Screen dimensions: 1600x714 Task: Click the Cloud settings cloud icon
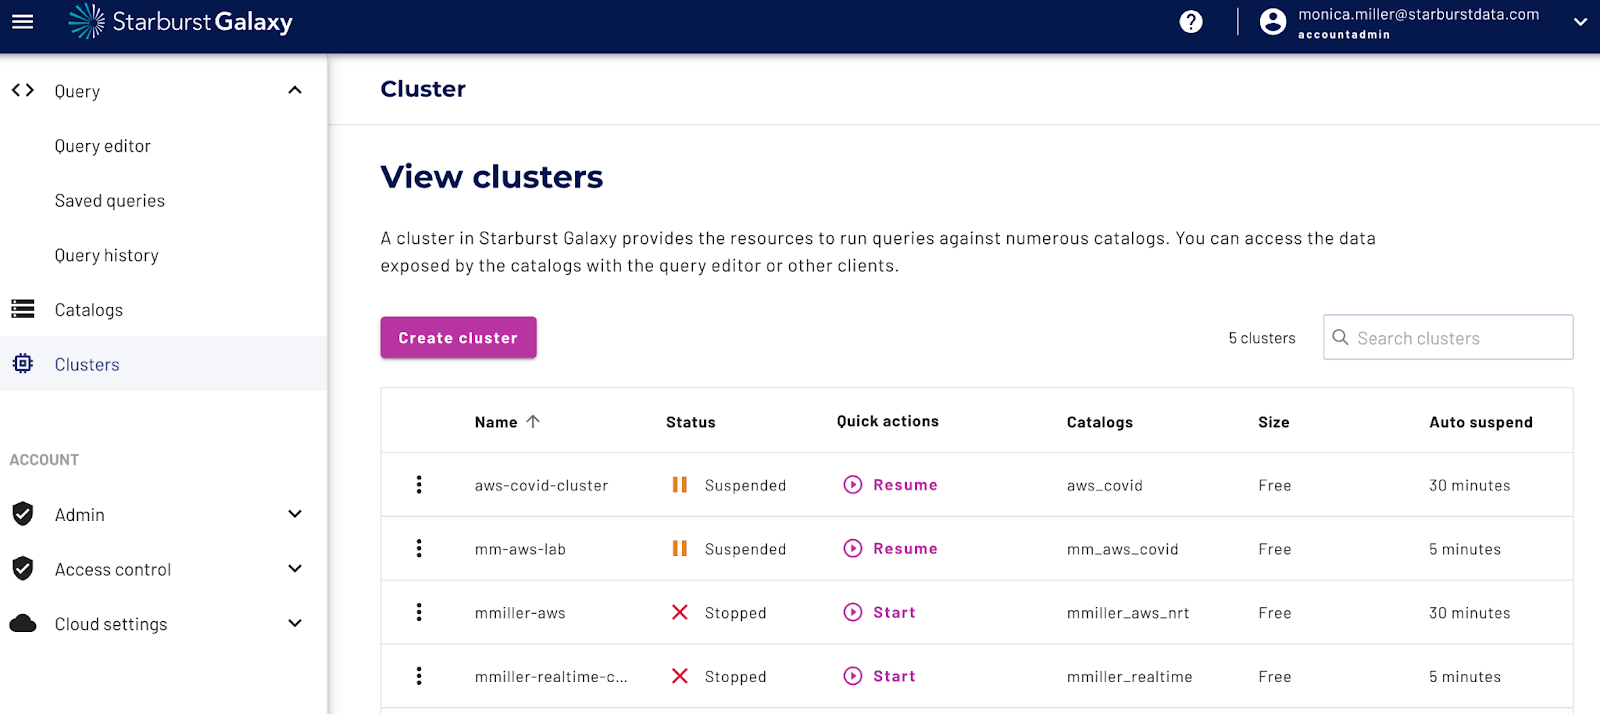click(23, 624)
